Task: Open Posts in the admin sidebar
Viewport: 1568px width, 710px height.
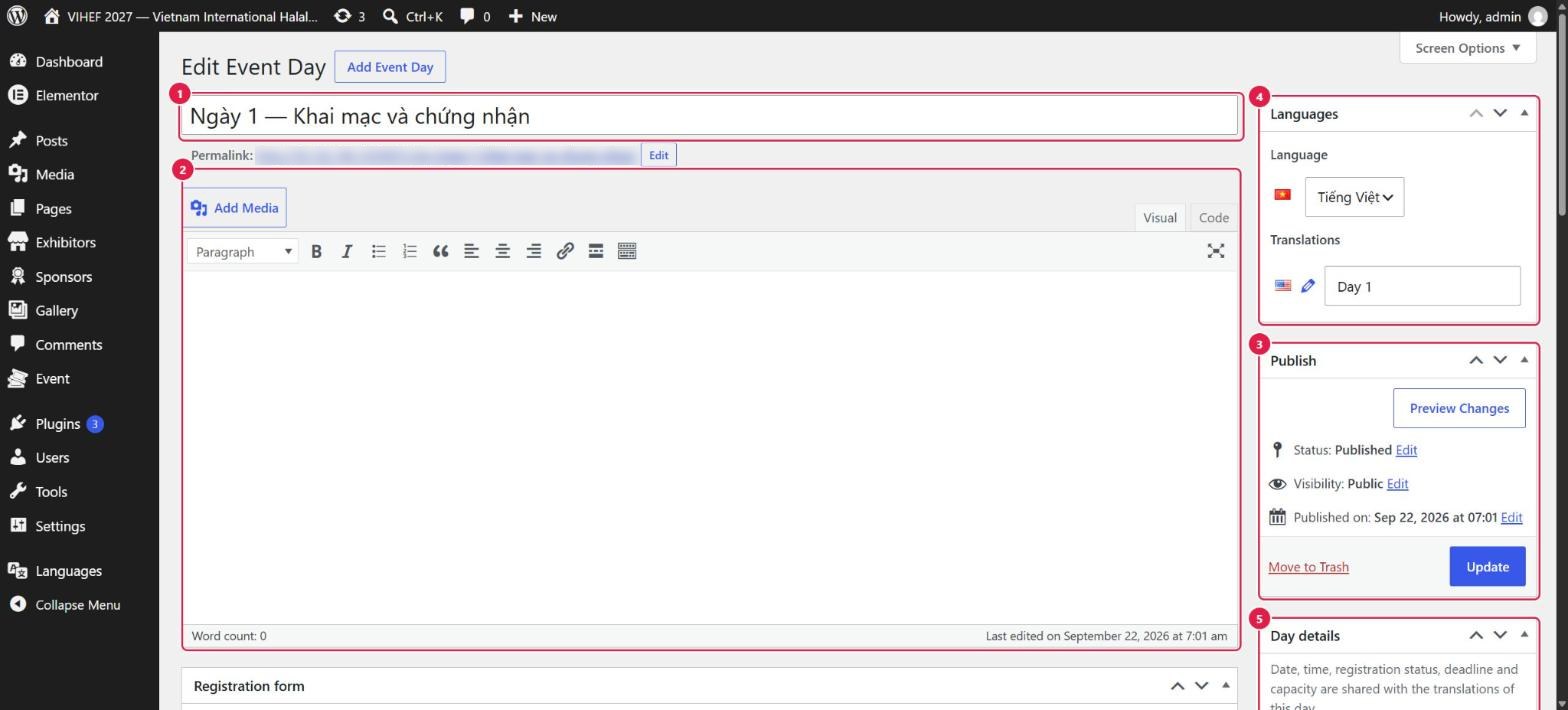Action: point(51,141)
